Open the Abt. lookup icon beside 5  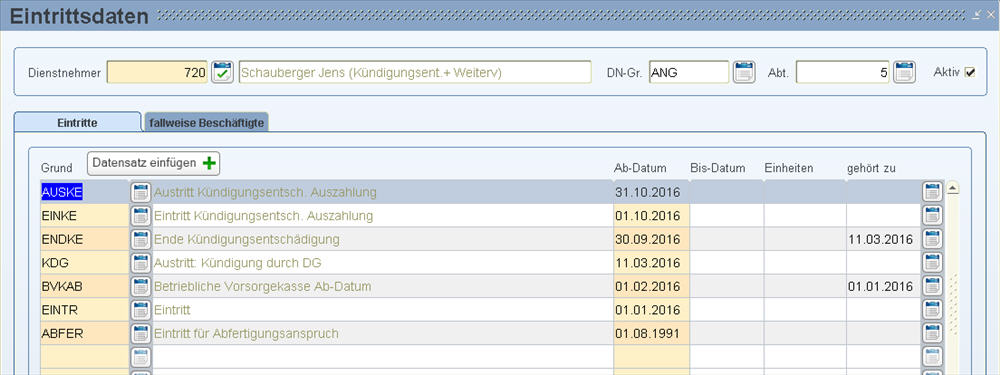[x=904, y=72]
